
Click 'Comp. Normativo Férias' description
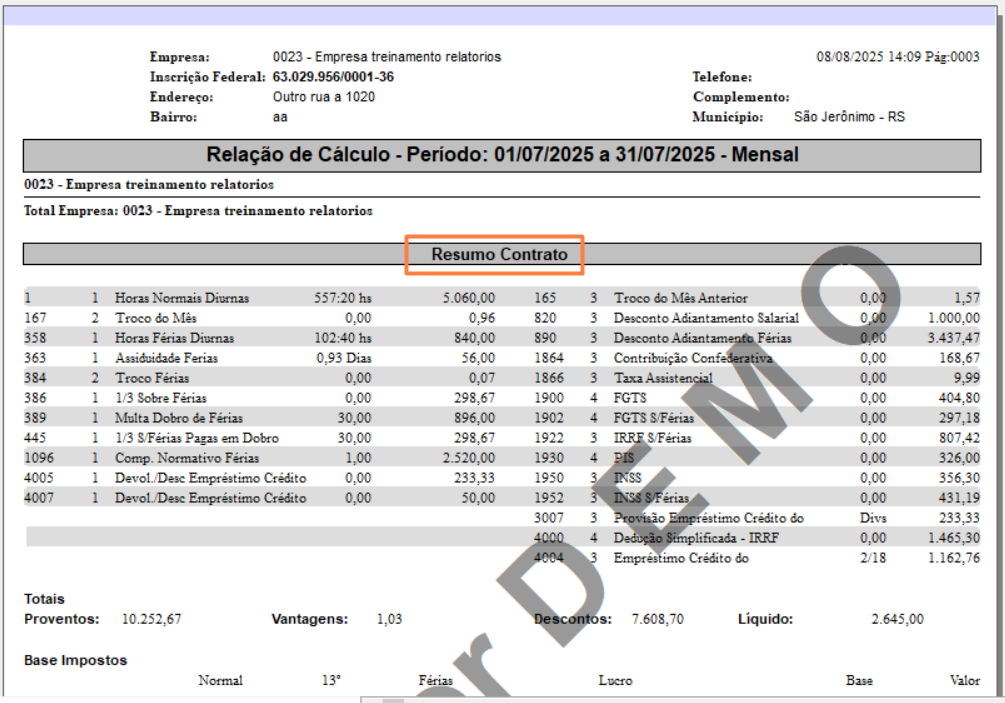(187, 458)
